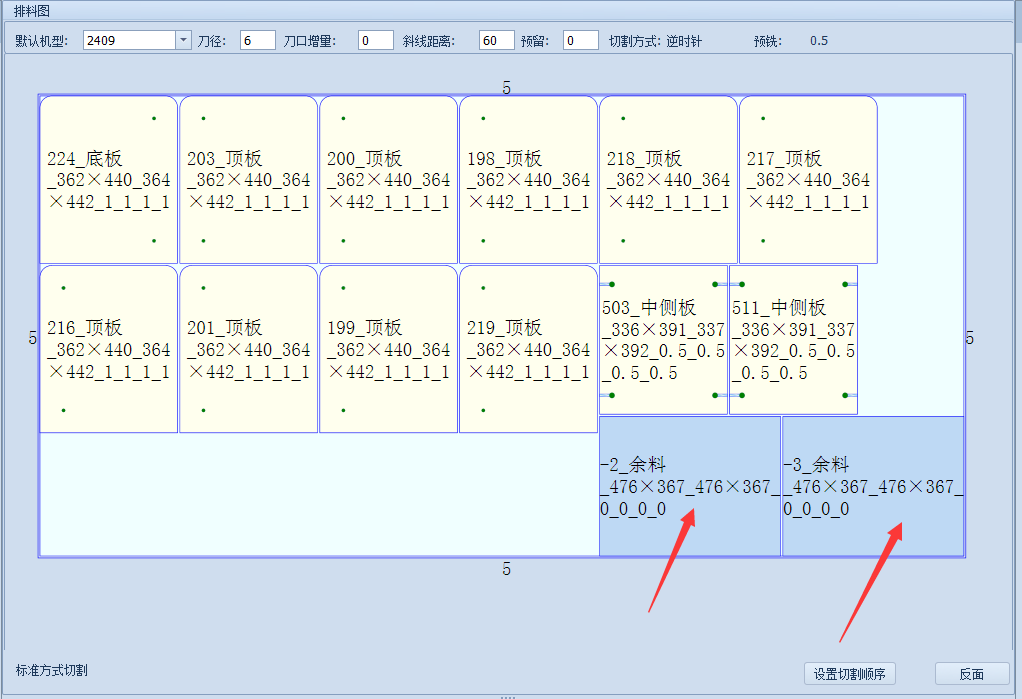Screen dimensions: 1022x699
Task: Select the 217_顶板 panel piece
Action: (807, 180)
